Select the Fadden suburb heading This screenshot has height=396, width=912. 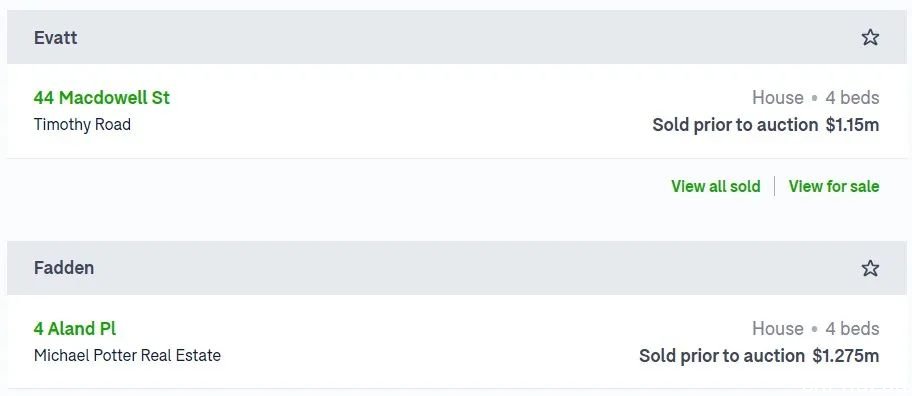tap(64, 268)
